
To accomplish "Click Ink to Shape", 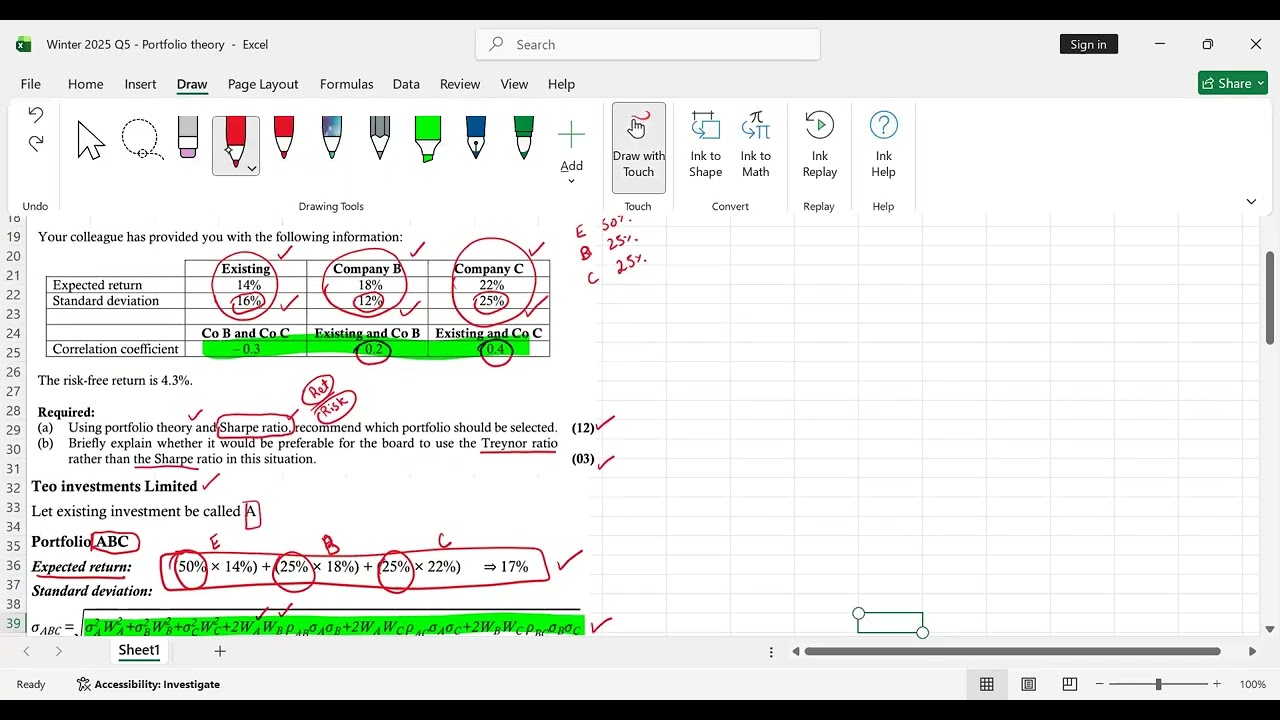I will [705, 146].
